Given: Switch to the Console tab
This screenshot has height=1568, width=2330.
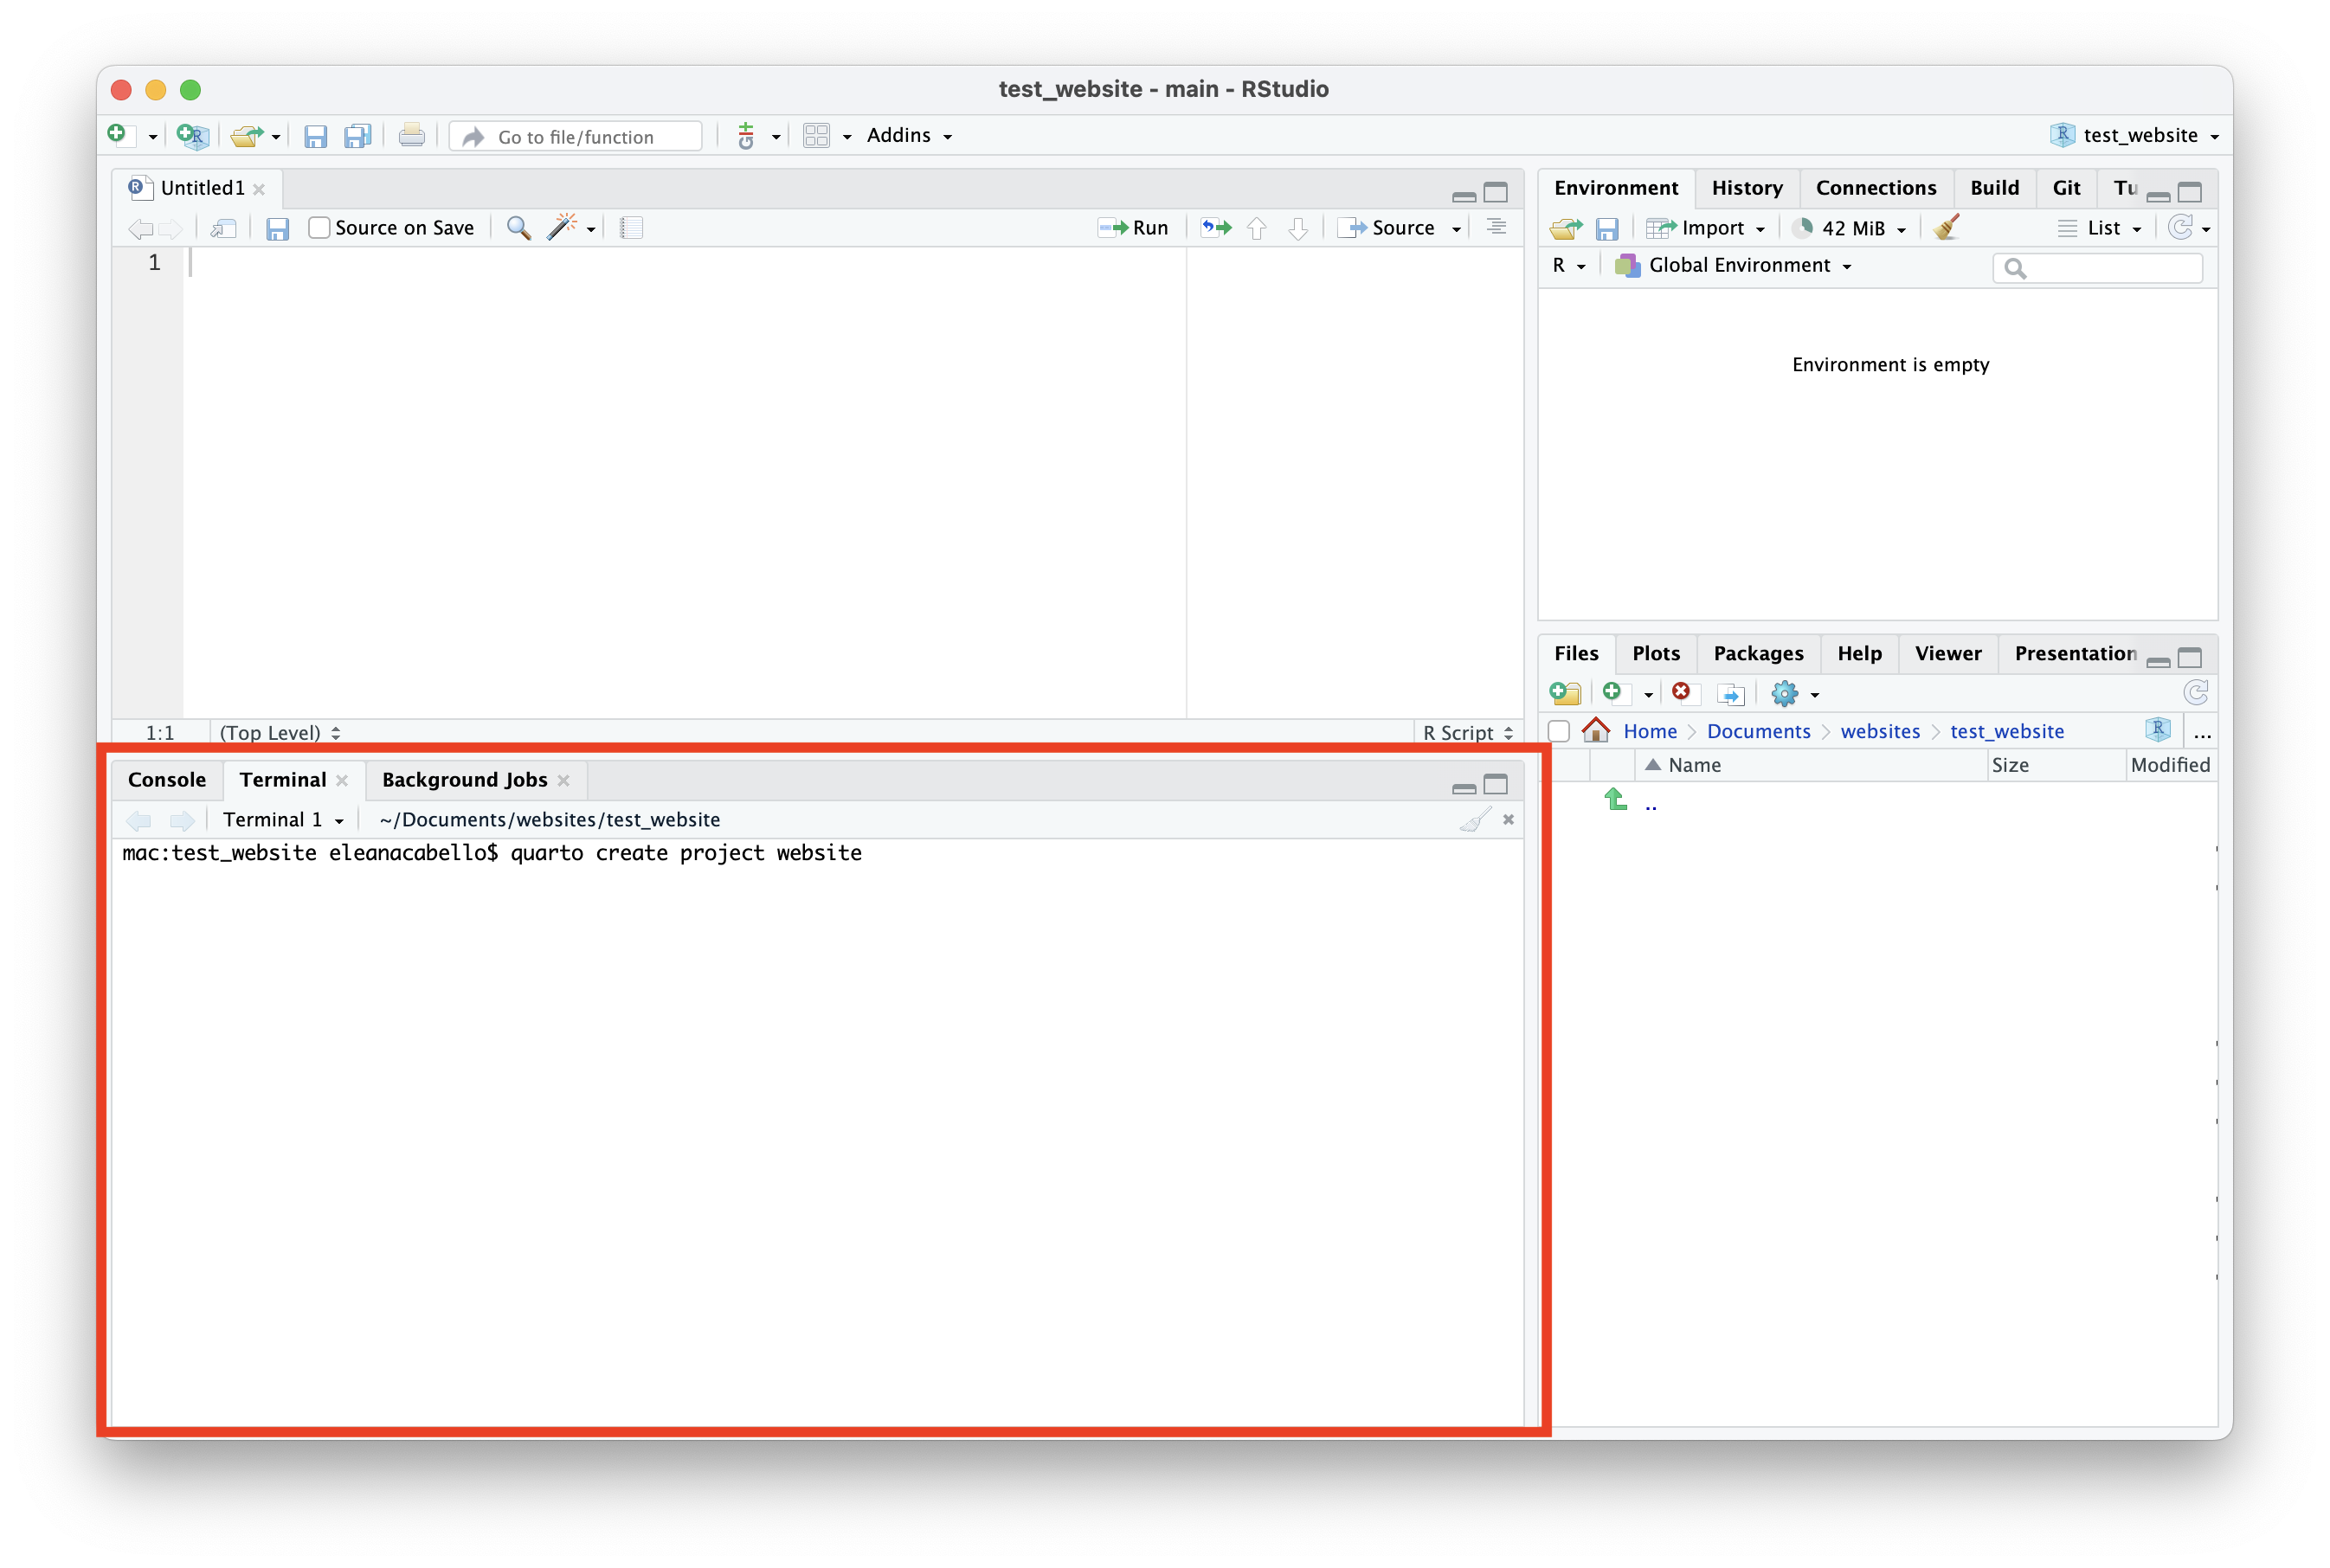Looking at the screenshot, I should pyautogui.click(x=167, y=780).
